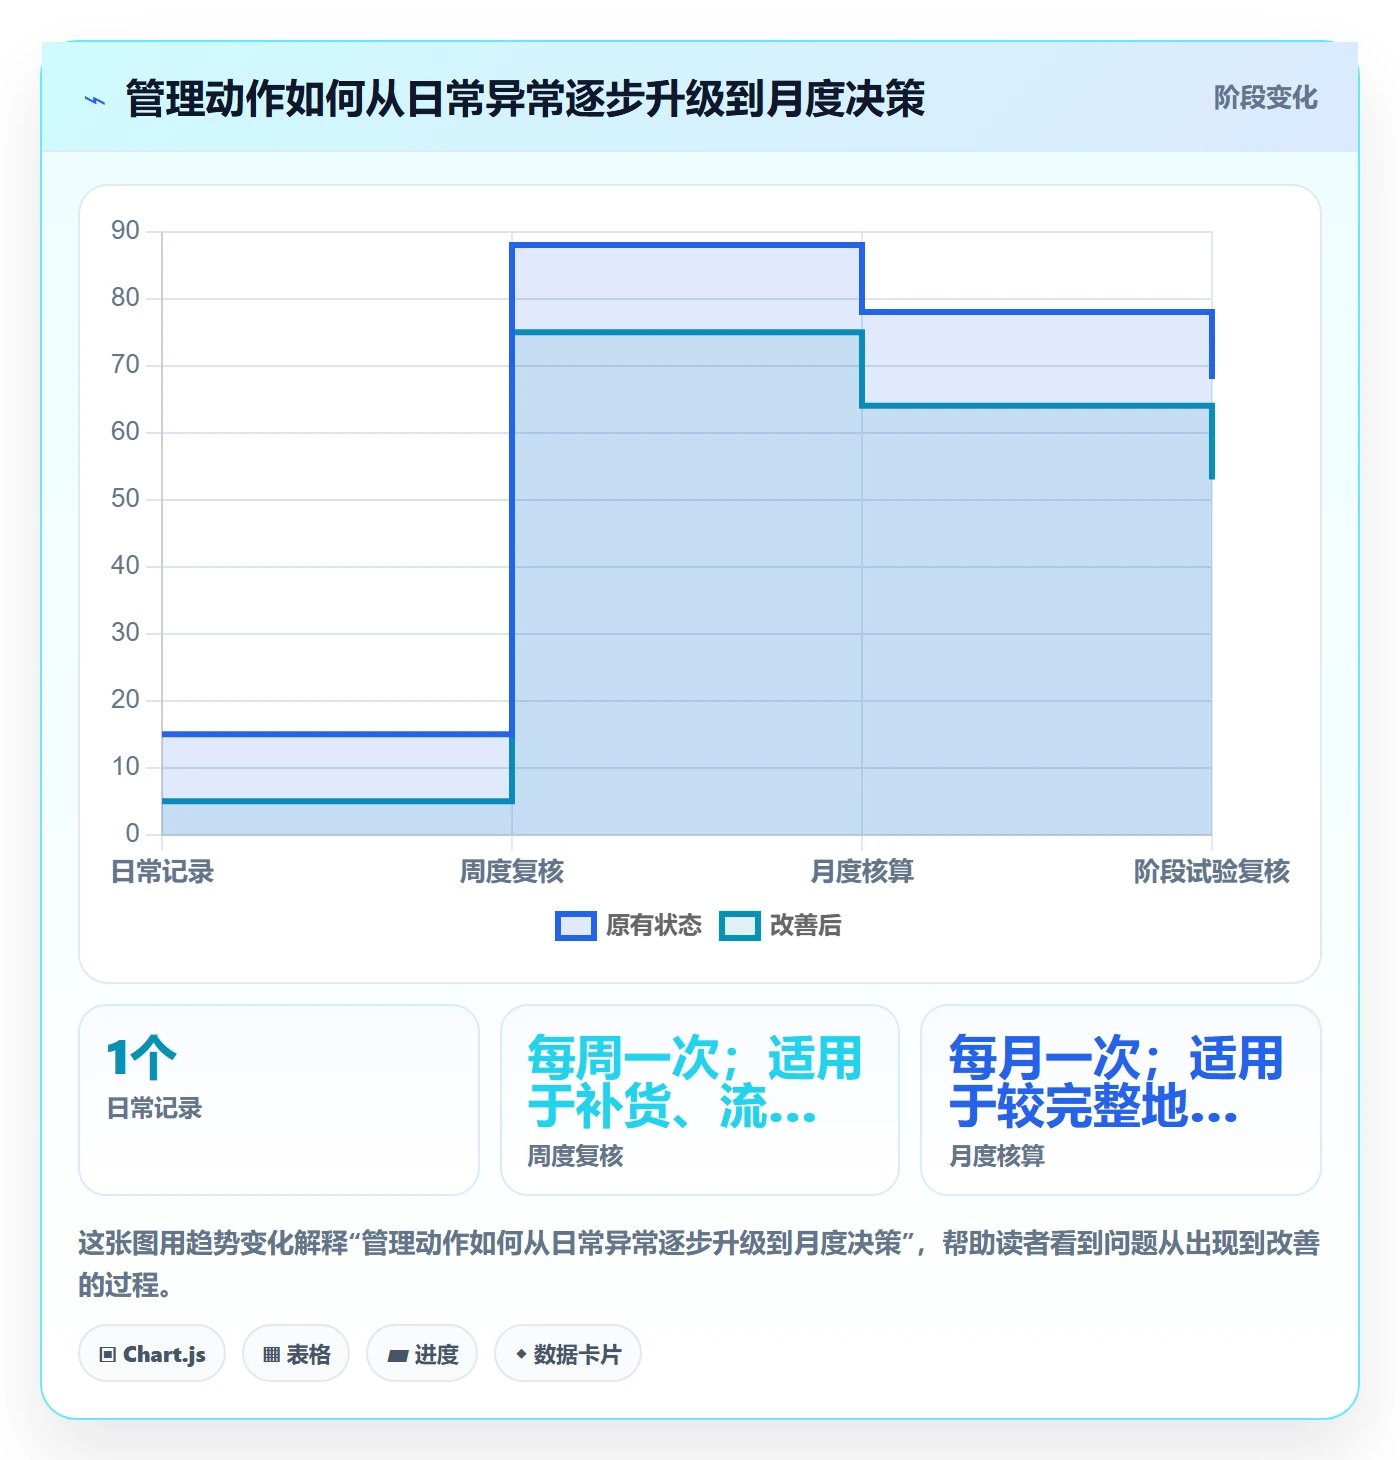Click the y-axis value 10
This screenshot has width=1400, height=1460.
tap(125, 766)
